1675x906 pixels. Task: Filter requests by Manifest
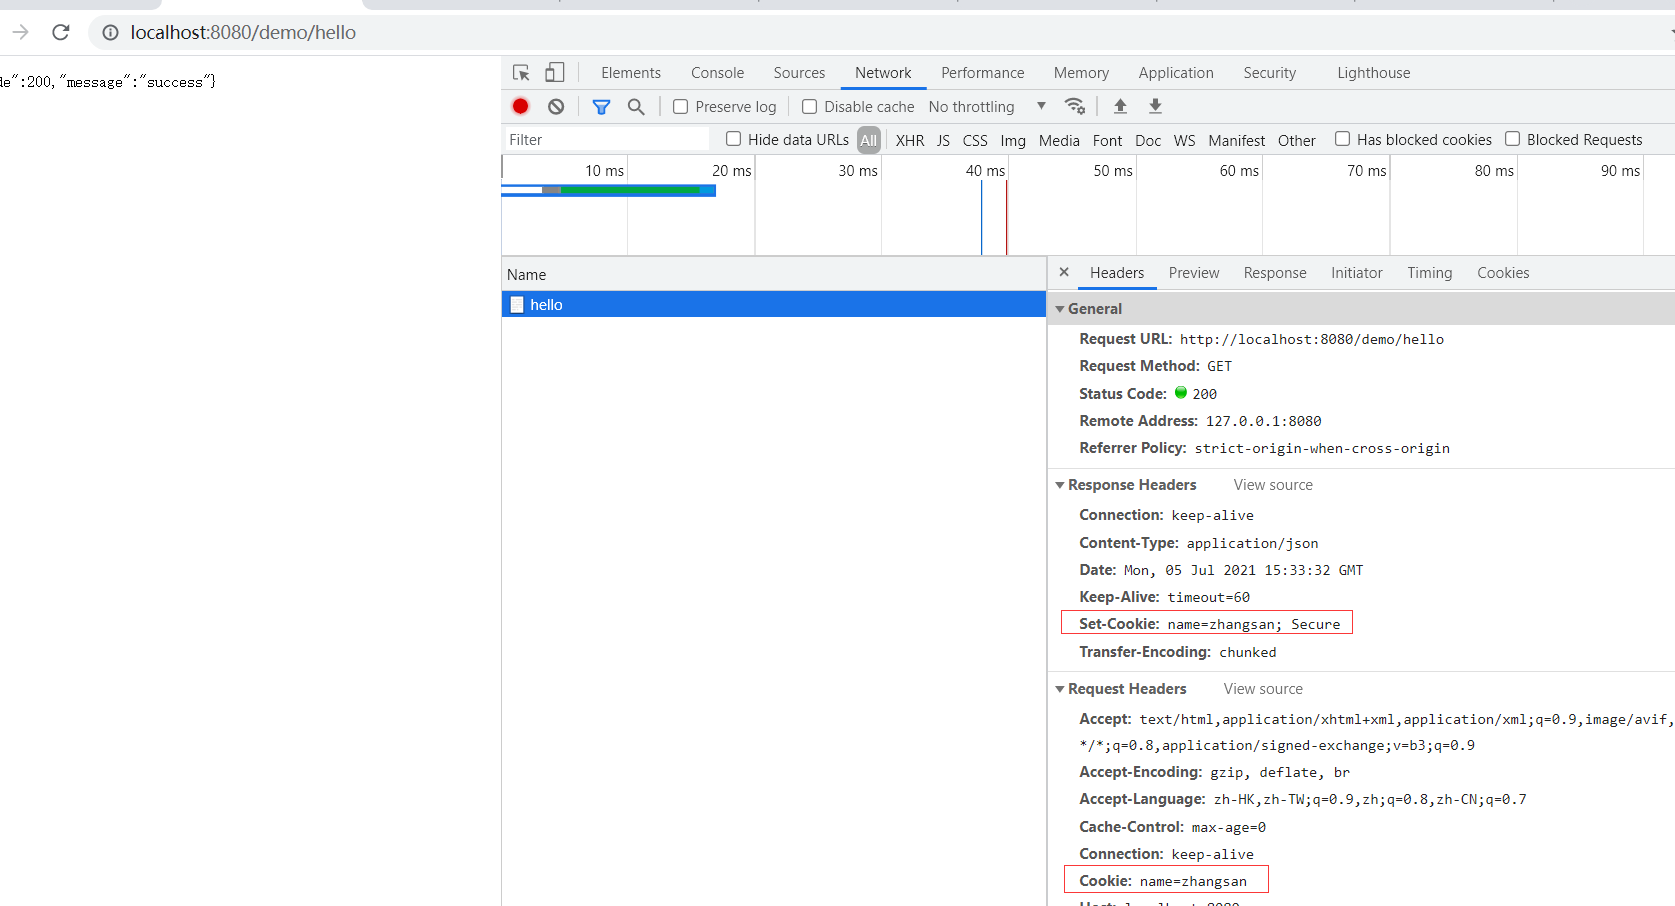pos(1236,141)
